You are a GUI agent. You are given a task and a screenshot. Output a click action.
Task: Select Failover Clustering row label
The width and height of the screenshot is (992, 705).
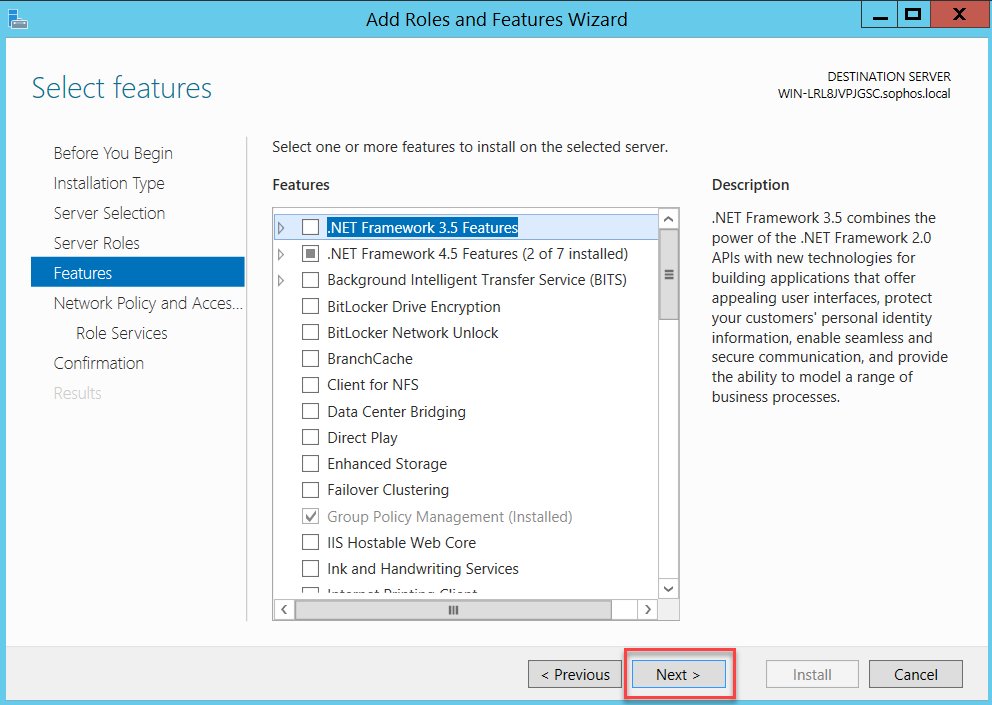point(388,490)
